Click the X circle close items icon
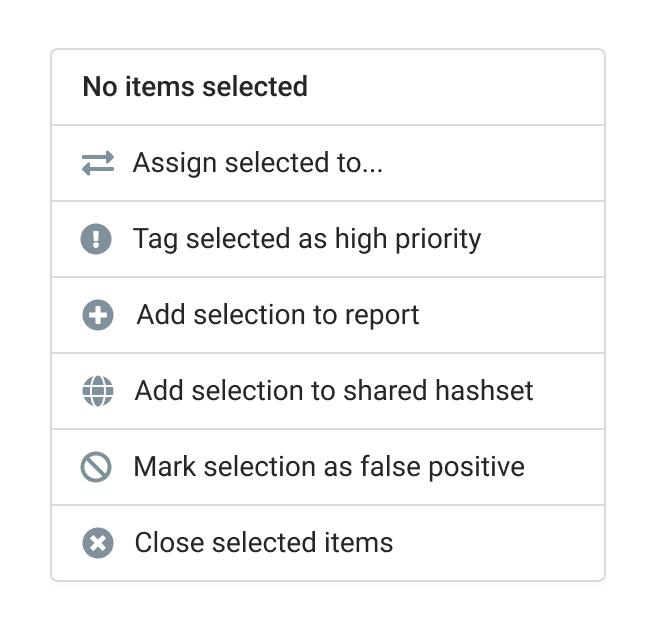This screenshot has width=656, height=630. point(98,543)
